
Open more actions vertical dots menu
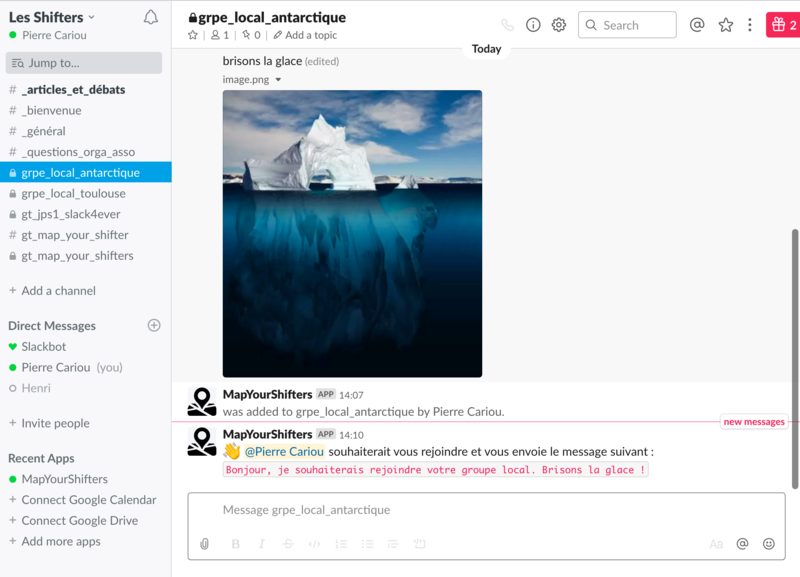750,25
